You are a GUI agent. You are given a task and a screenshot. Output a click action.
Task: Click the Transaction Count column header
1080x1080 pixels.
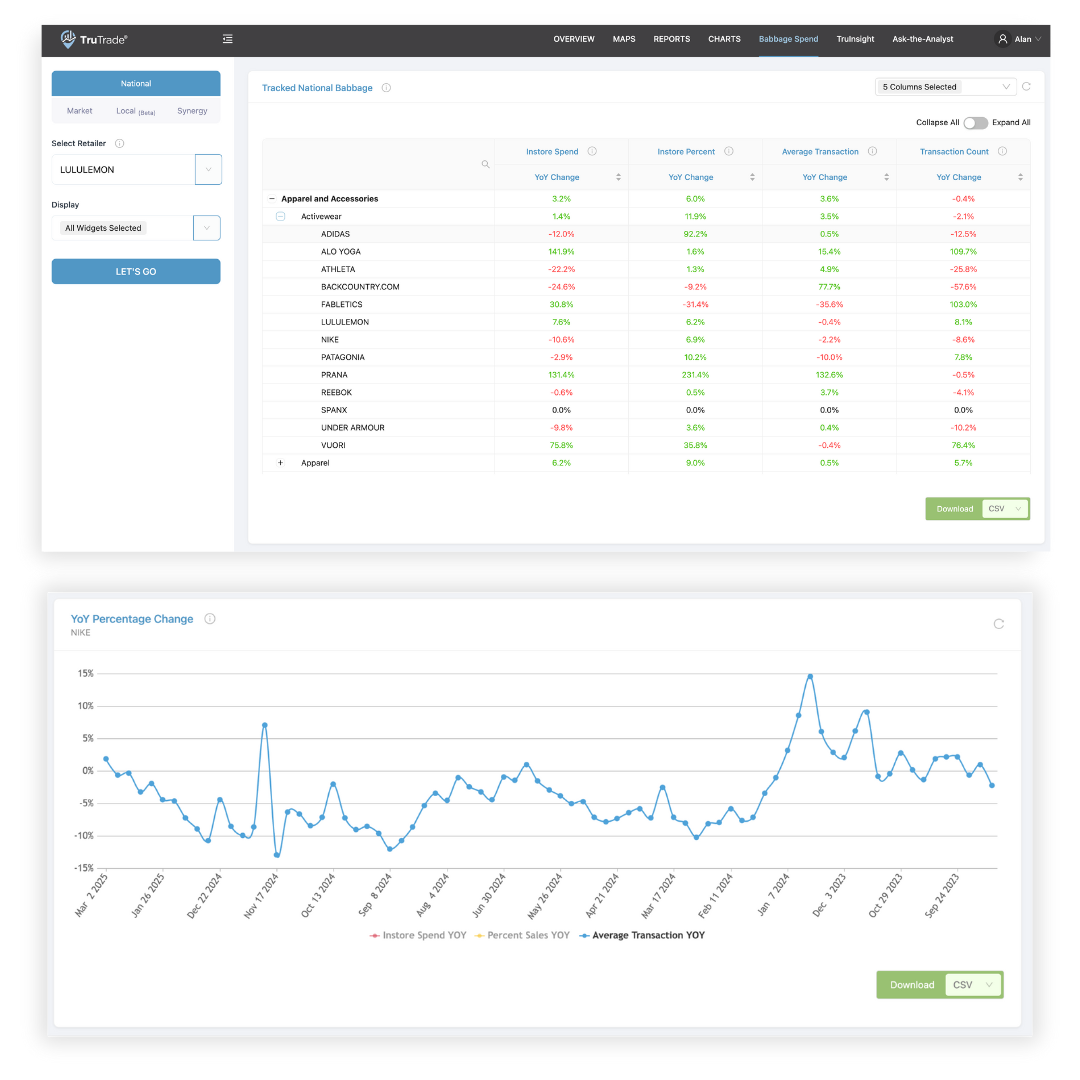coord(954,152)
